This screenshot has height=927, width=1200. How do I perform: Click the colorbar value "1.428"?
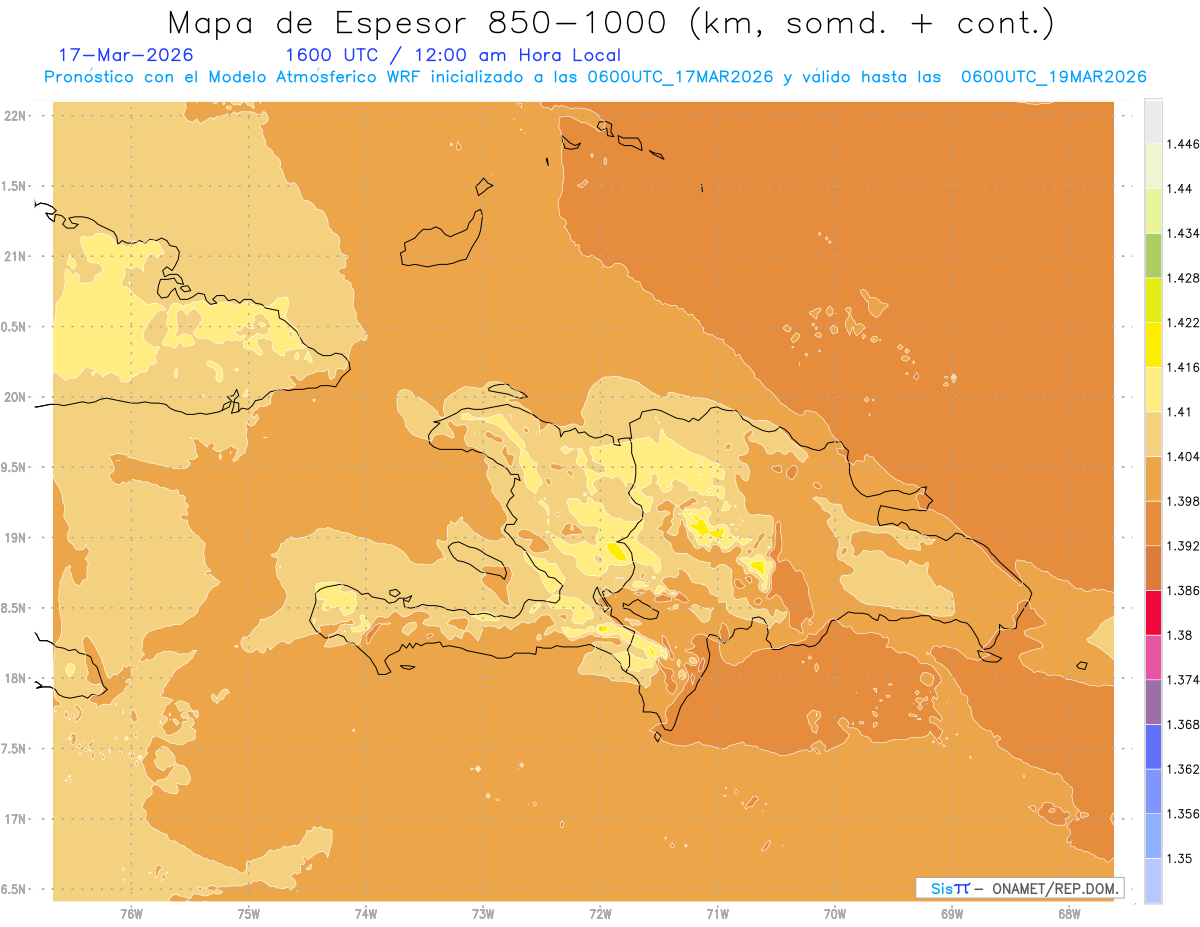coord(1184,278)
